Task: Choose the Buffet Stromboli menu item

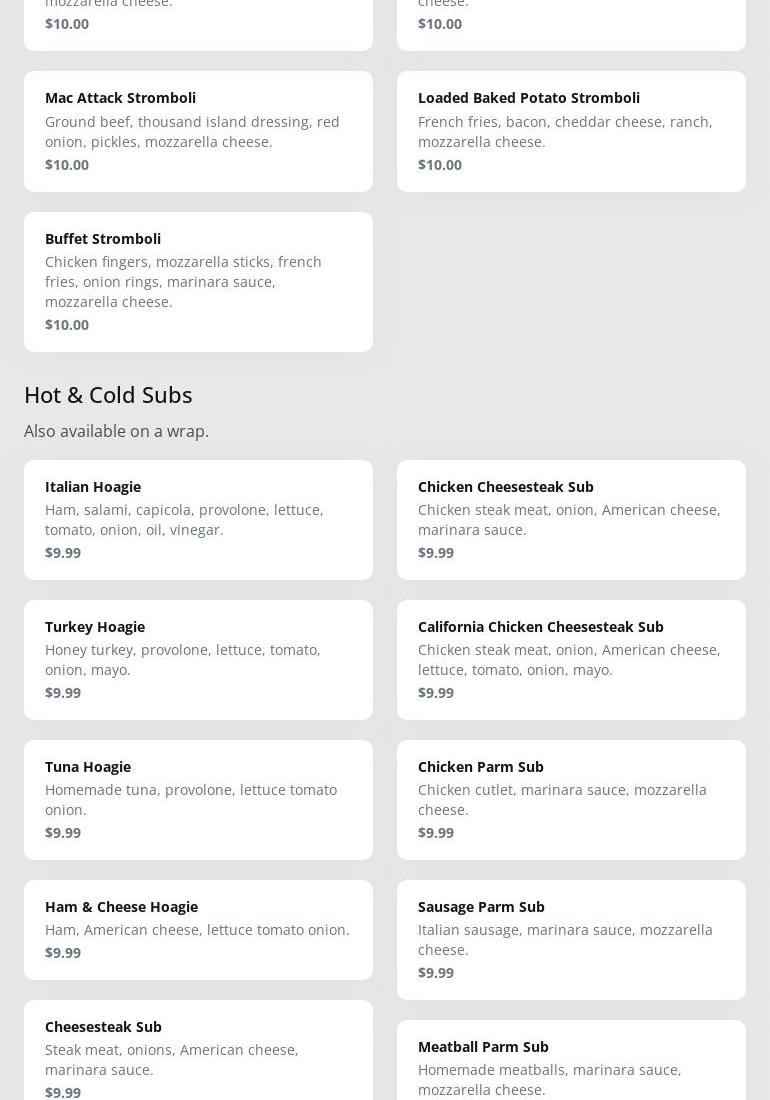Action: pos(198,281)
